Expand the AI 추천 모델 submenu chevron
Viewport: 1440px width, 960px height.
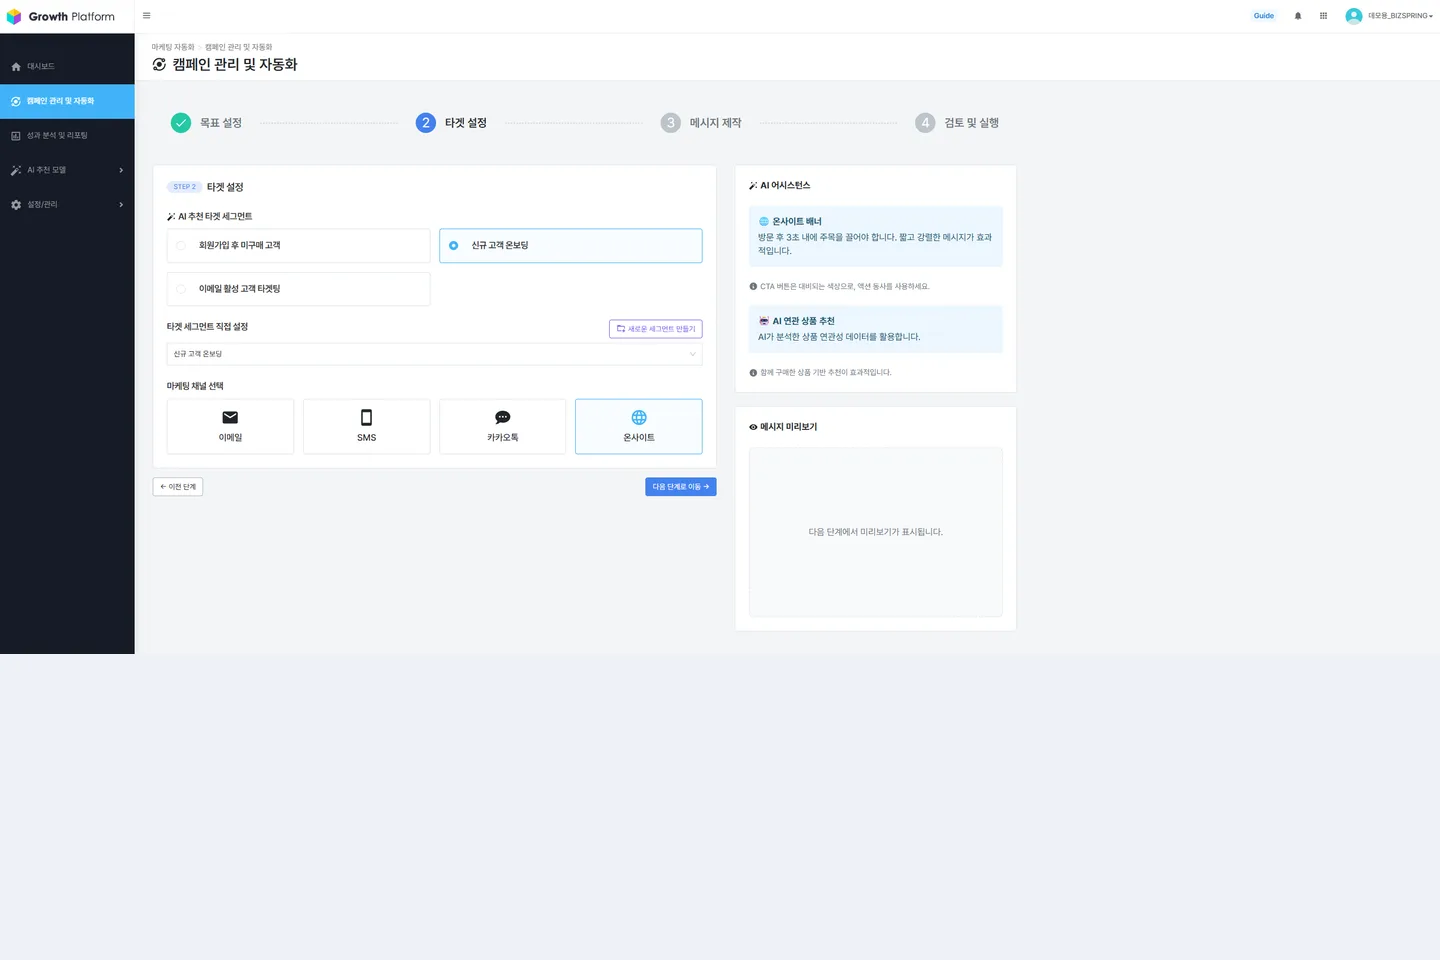[x=121, y=171]
